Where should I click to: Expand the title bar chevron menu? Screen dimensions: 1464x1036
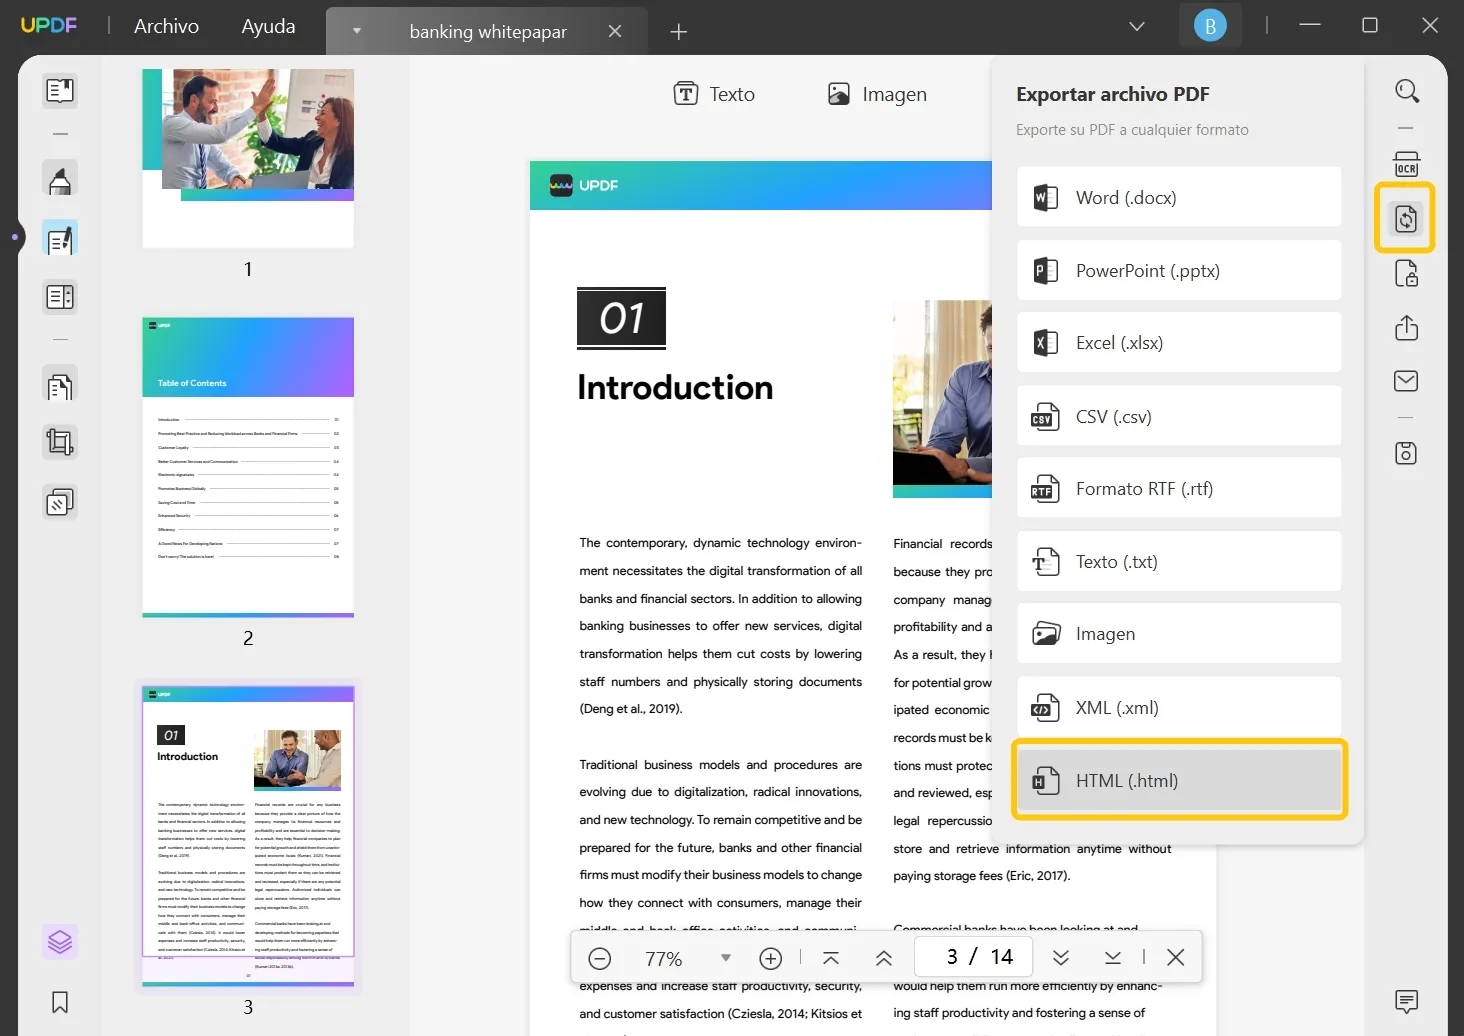point(1137,26)
